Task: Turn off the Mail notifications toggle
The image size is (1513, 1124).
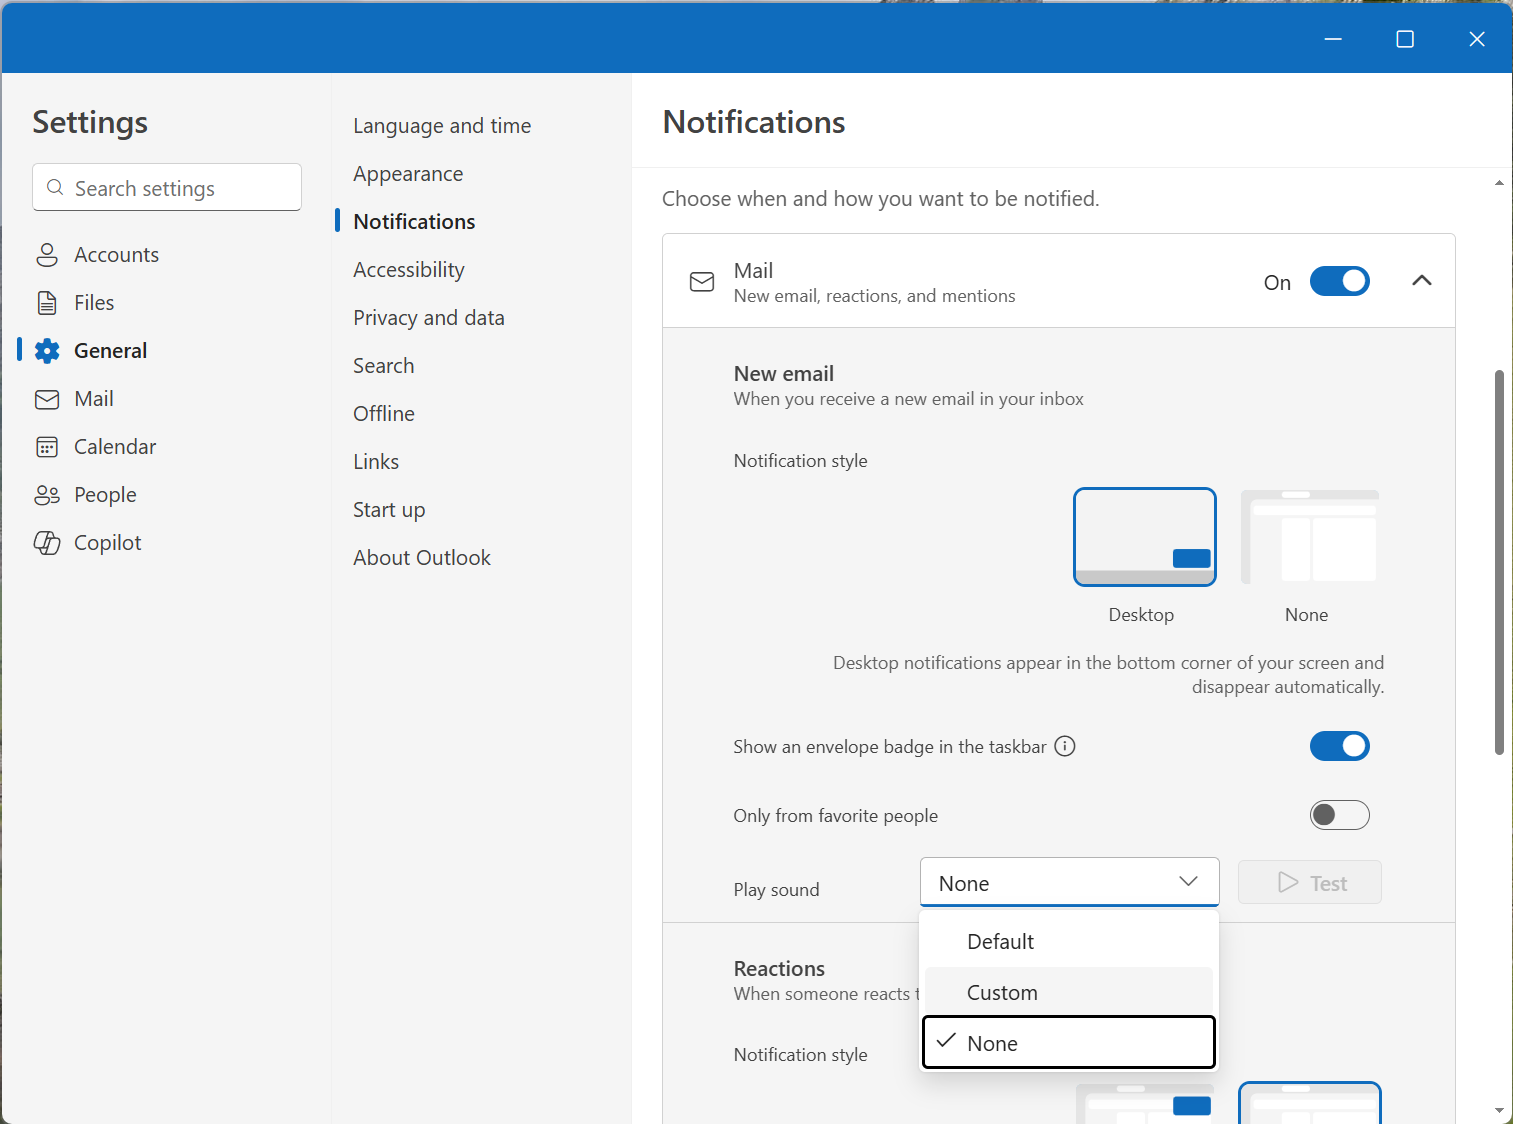Action: click(1340, 281)
